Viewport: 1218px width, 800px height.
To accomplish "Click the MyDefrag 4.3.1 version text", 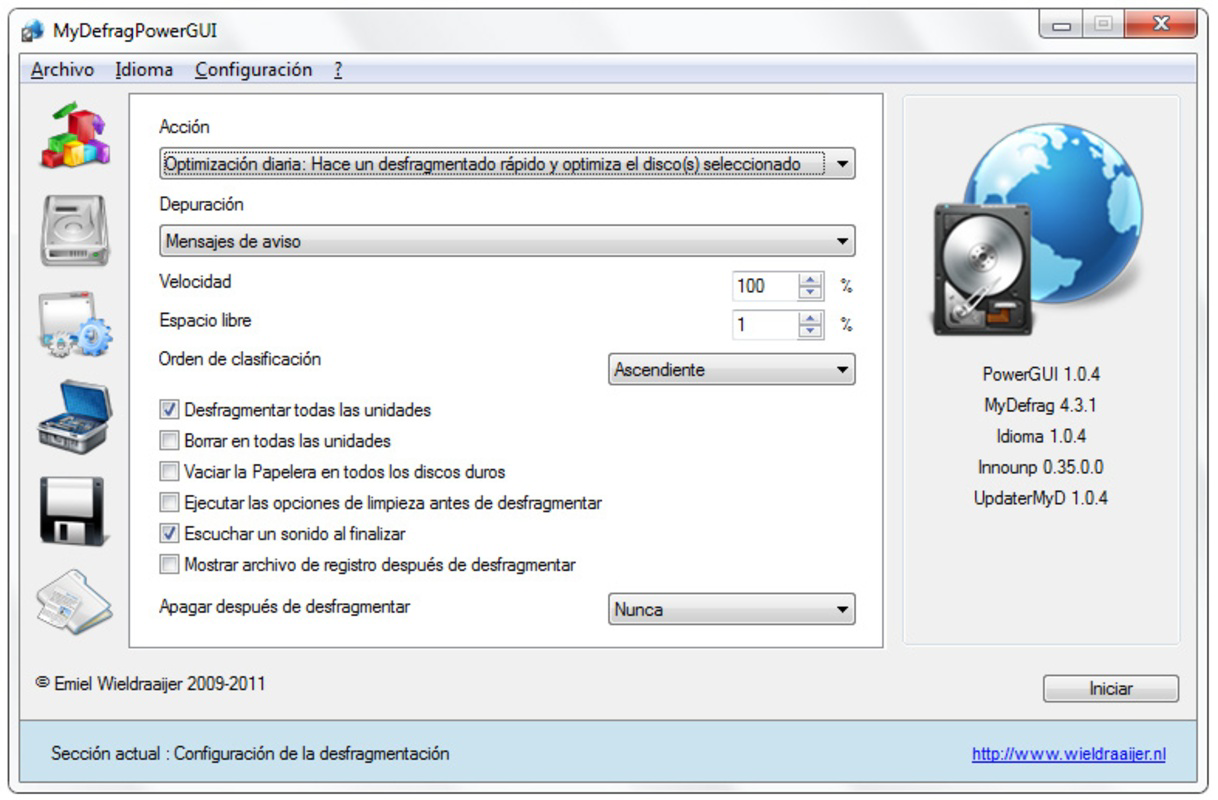I will tap(1041, 406).
